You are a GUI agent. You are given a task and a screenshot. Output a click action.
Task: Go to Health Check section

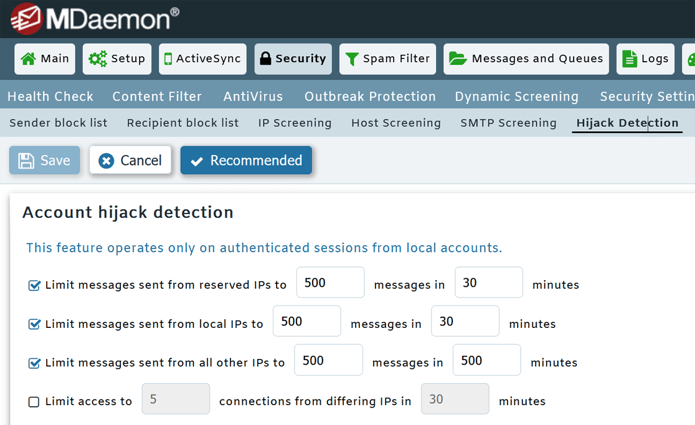[x=51, y=96]
